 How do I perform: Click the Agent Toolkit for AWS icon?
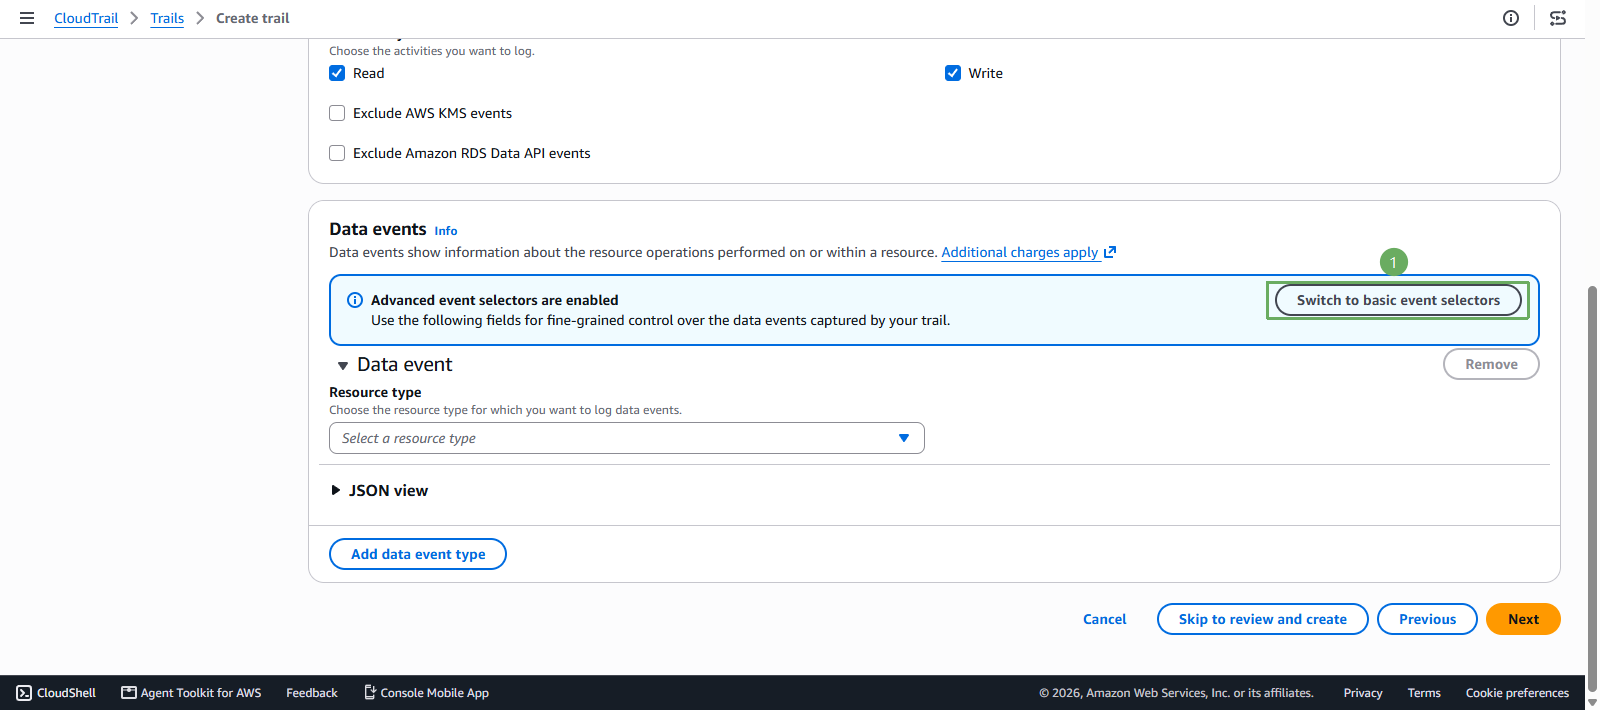129,692
